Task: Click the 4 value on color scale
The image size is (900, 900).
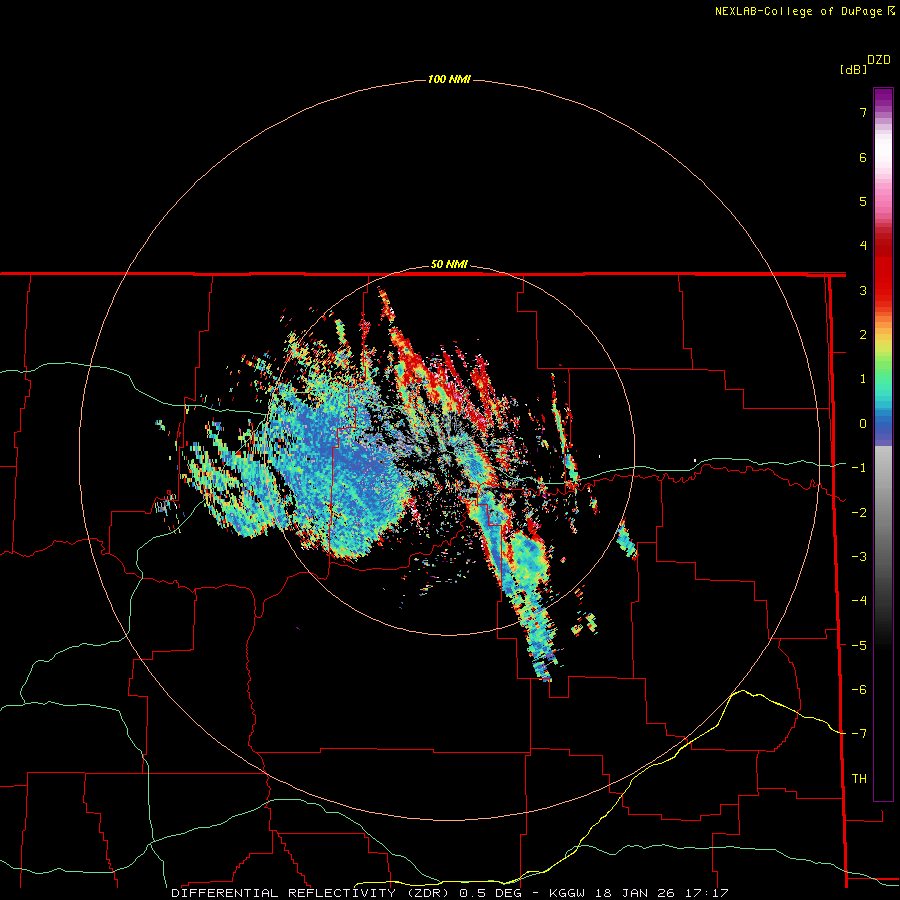Action: click(x=863, y=246)
